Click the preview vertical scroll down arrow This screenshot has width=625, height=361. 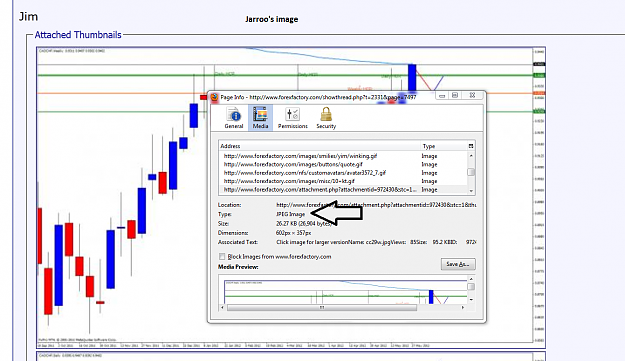click(471, 300)
